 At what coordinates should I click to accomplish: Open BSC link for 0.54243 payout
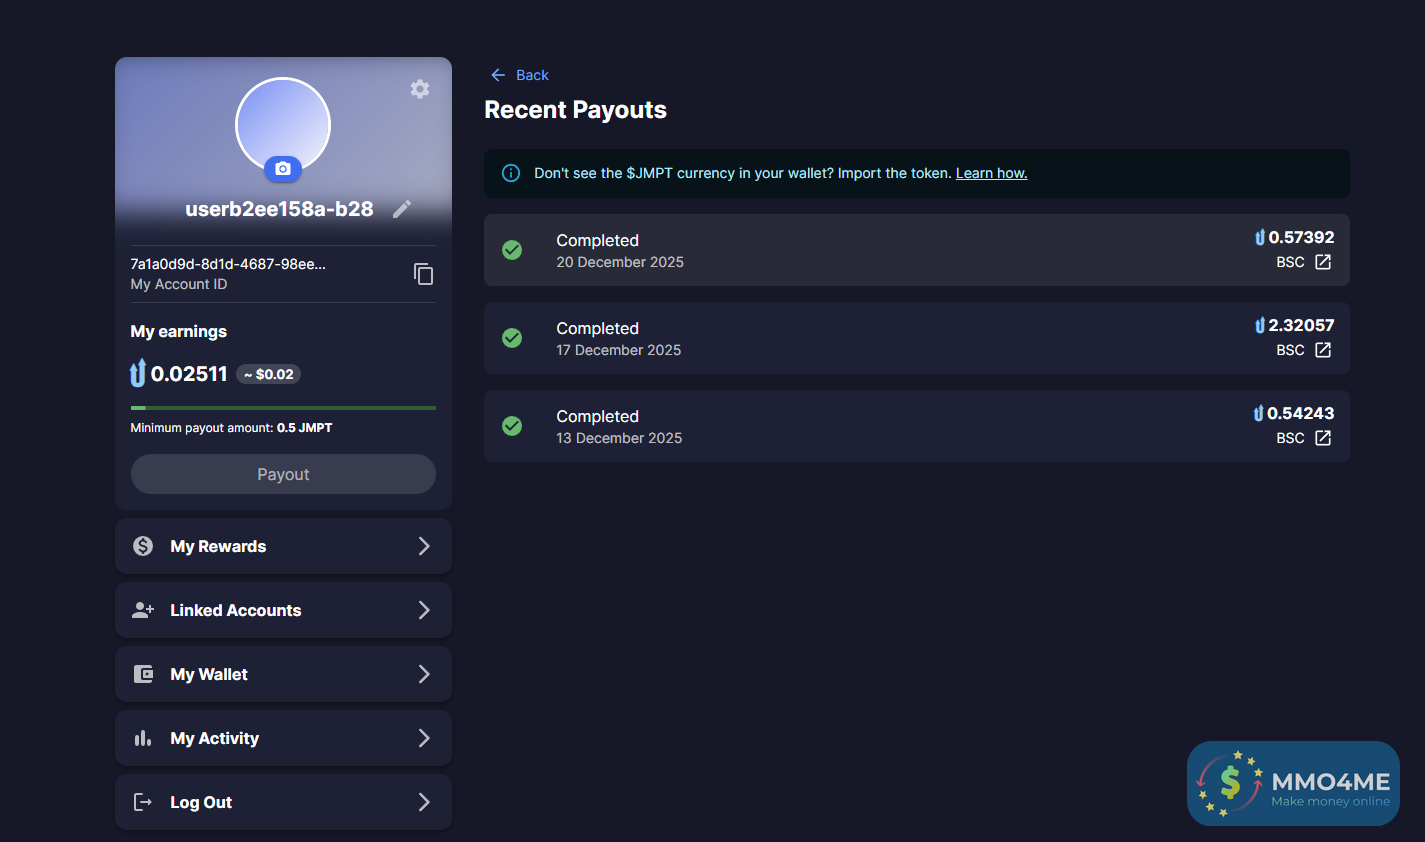point(1322,438)
